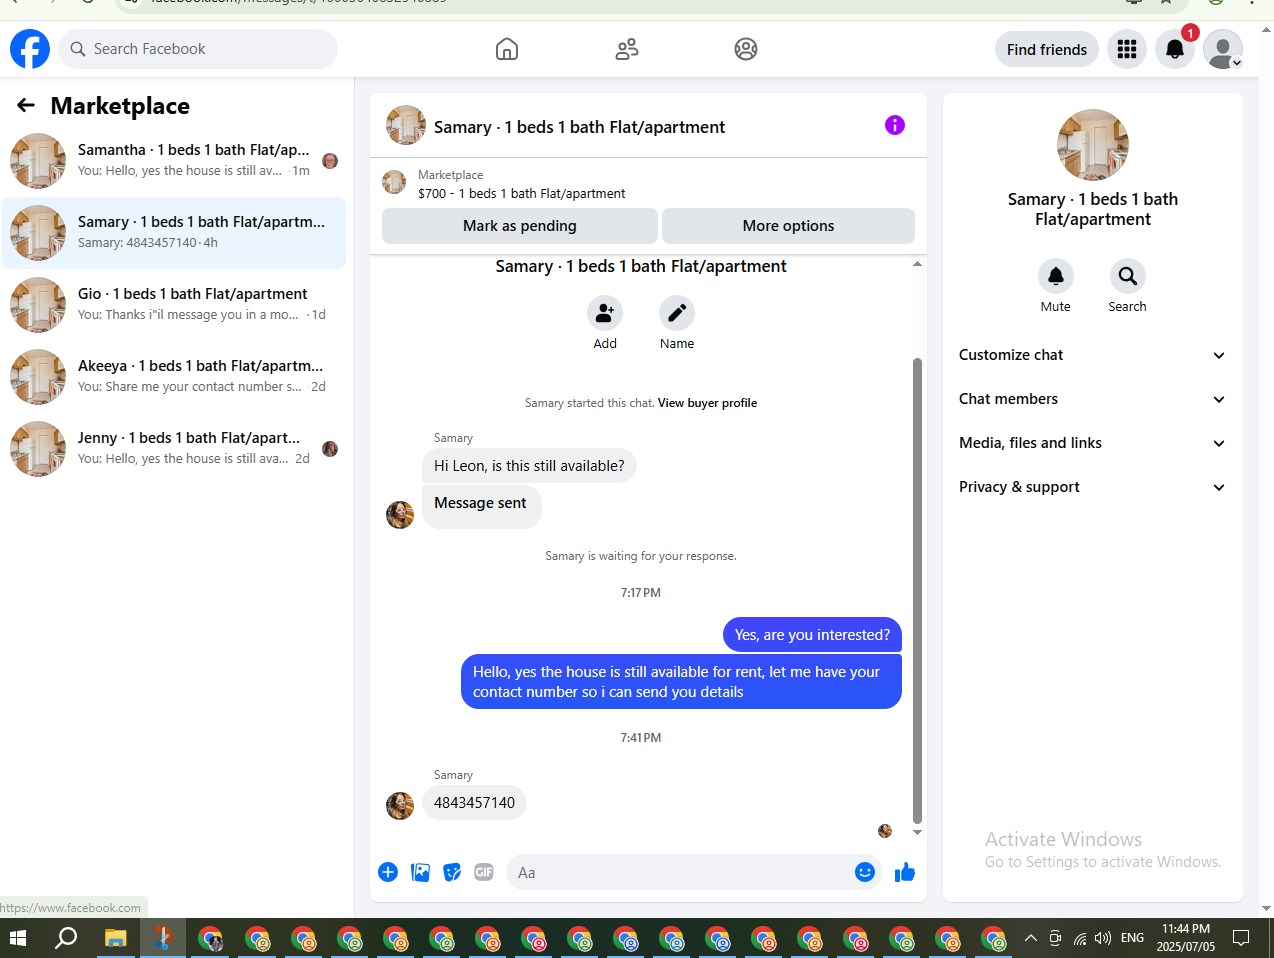The height and width of the screenshot is (958, 1274).
Task: Click the ENG language indicator in tray
Action: (1132, 938)
